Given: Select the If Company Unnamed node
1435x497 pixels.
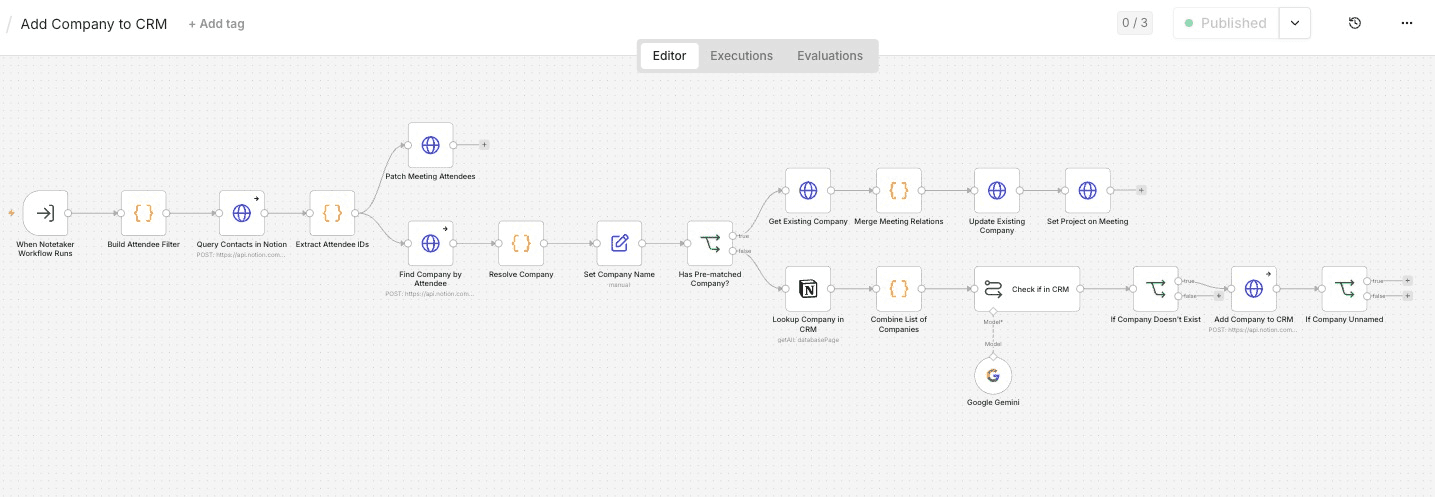Looking at the screenshot, I should pyautogui.click(x=1345, y=289).
